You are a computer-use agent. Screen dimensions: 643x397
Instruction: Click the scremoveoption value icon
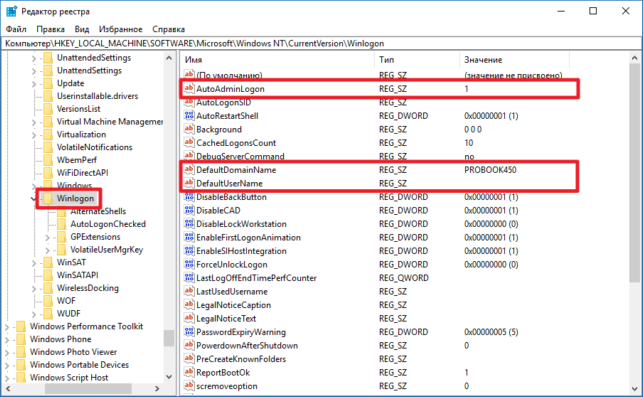coord(189,386)
